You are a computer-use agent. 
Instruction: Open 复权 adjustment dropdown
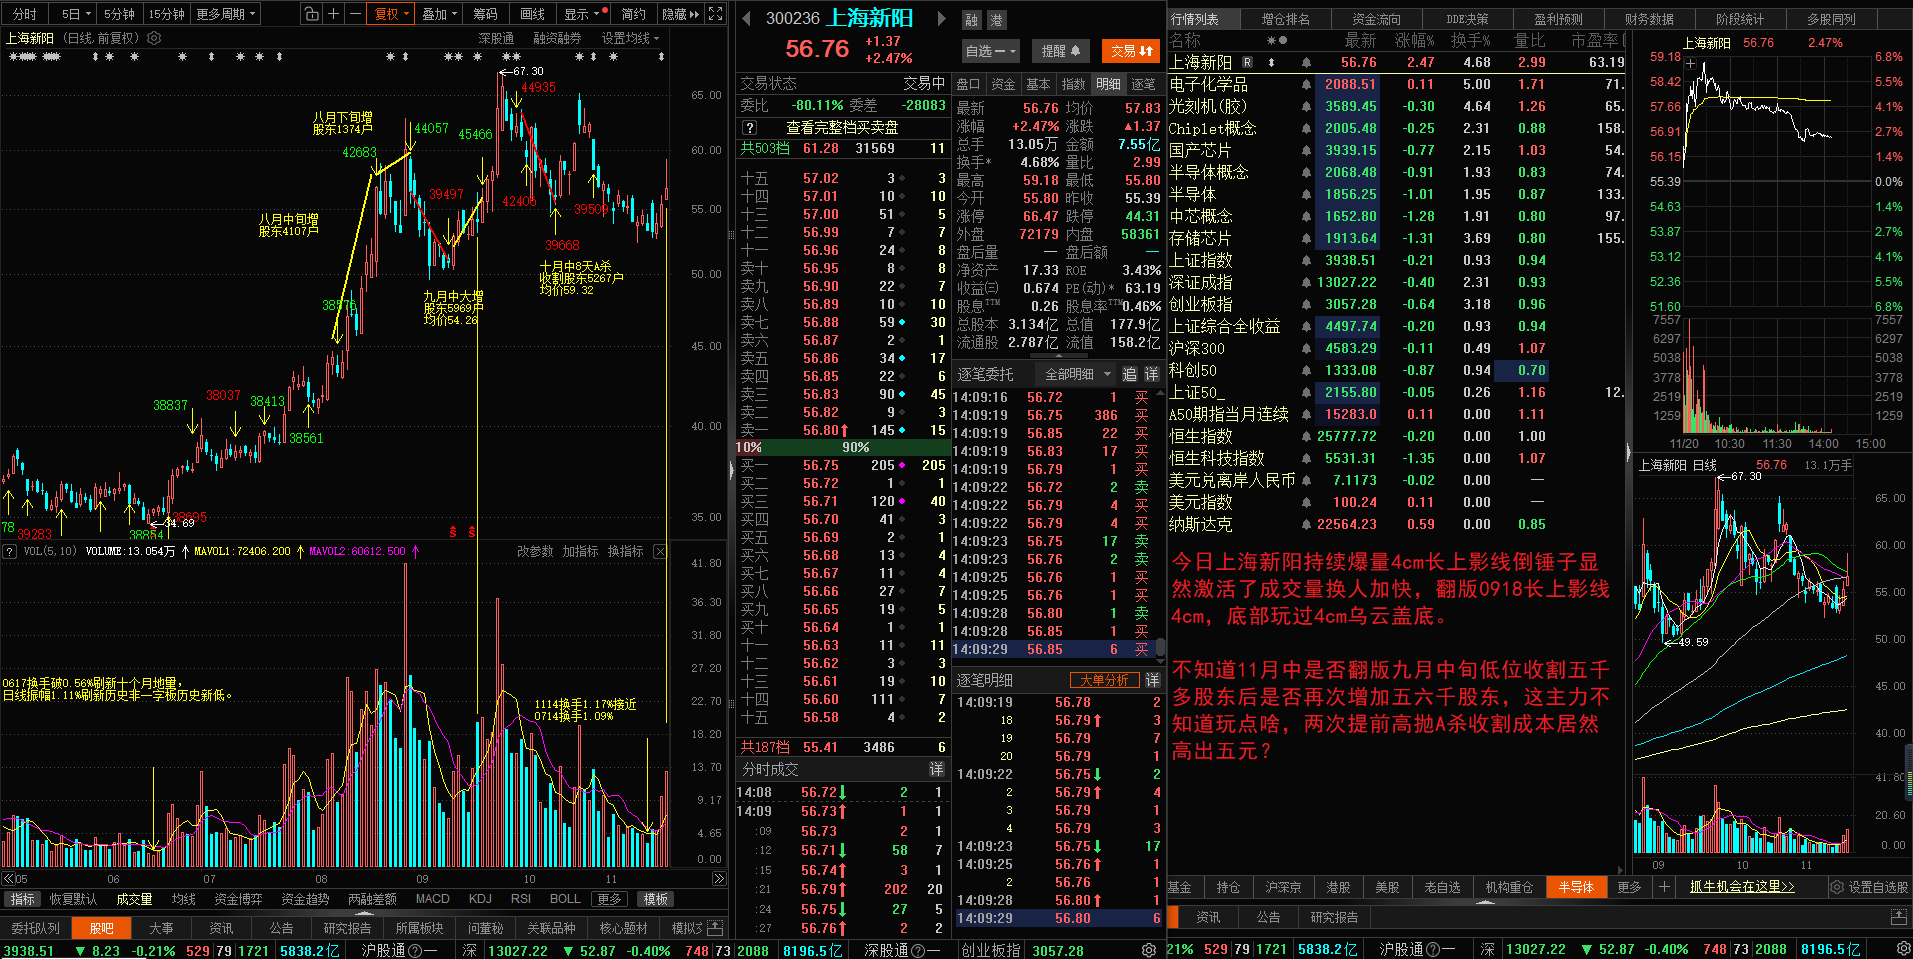coord(392,14)
